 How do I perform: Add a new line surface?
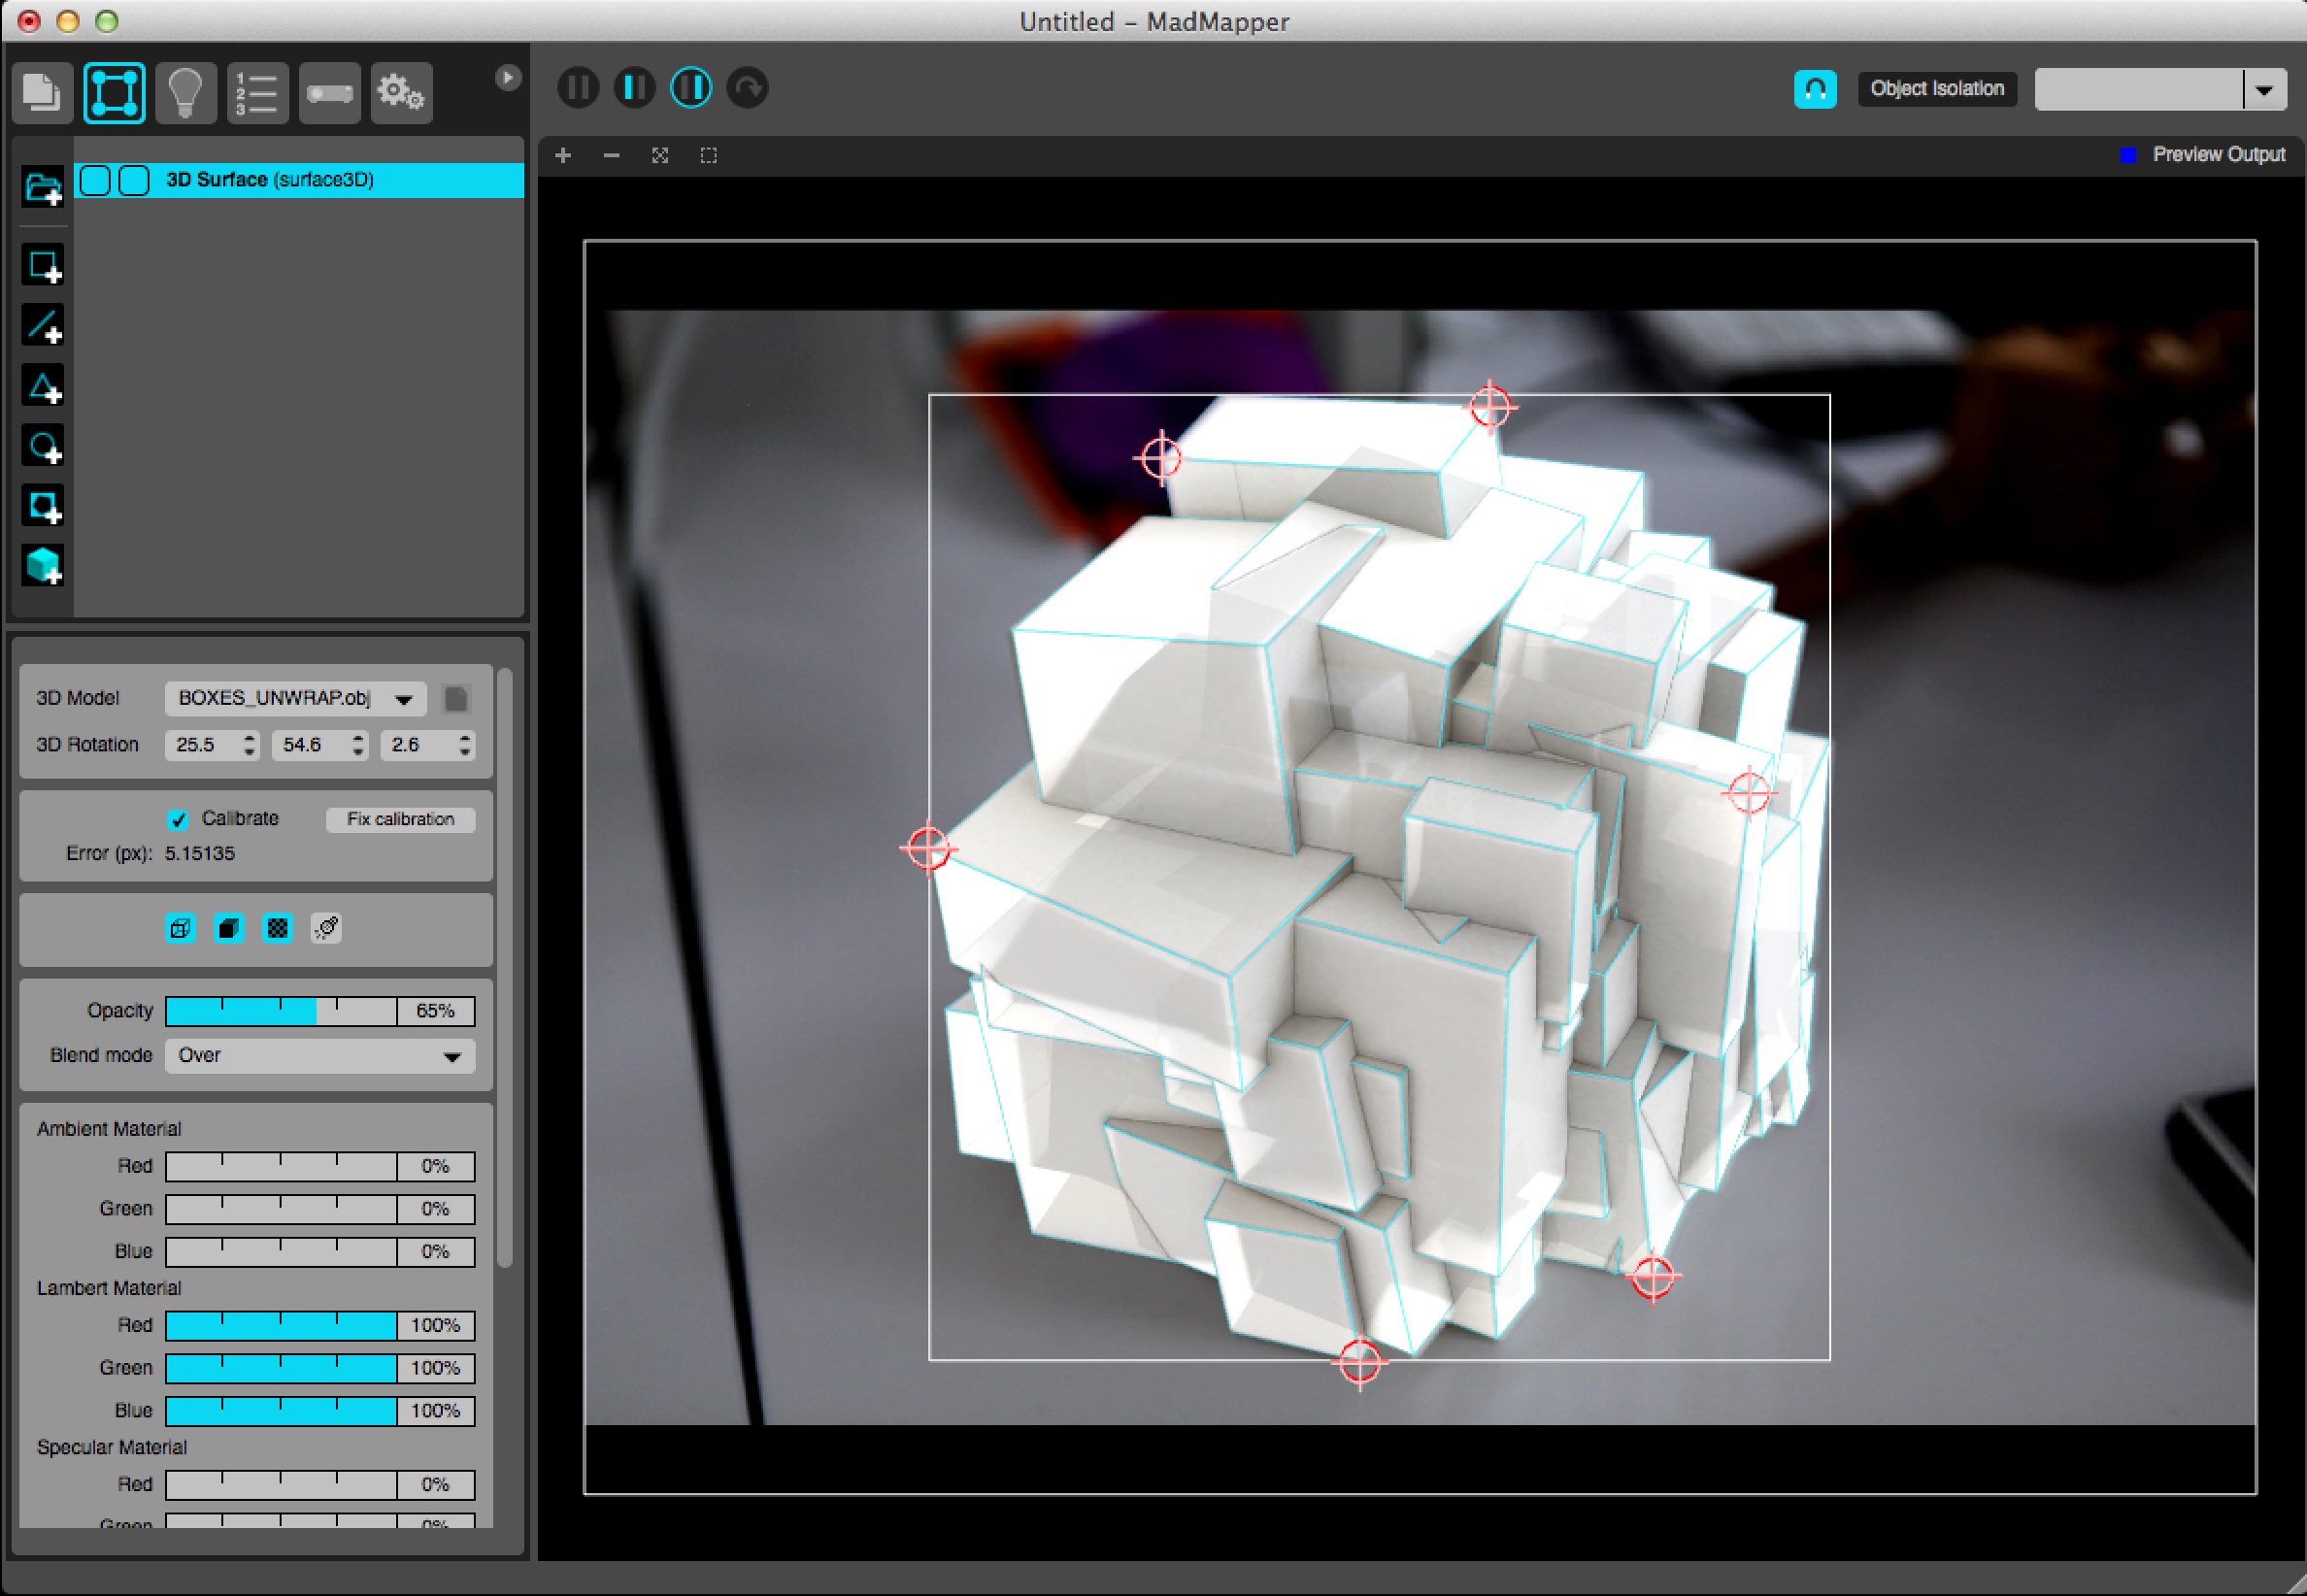click(43, 326)
